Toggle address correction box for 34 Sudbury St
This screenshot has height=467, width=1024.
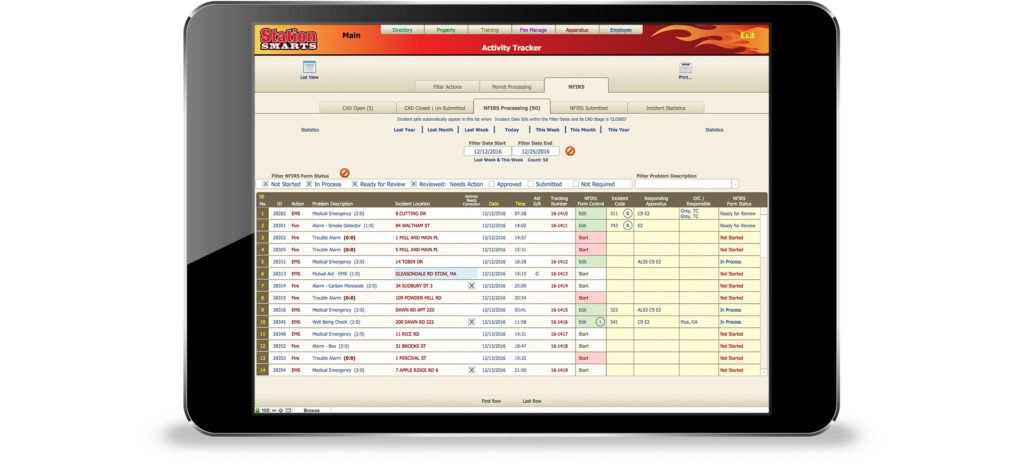(472, 286)
